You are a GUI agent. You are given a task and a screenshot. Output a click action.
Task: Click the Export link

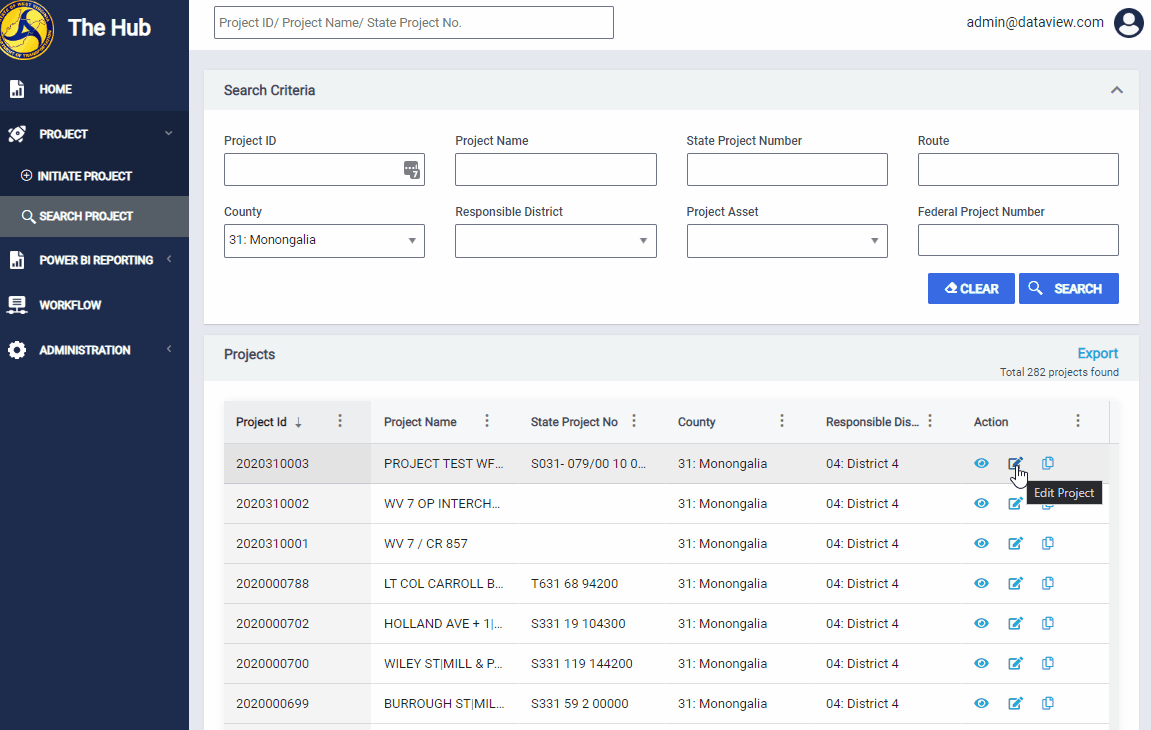(x=1097, y=353)
